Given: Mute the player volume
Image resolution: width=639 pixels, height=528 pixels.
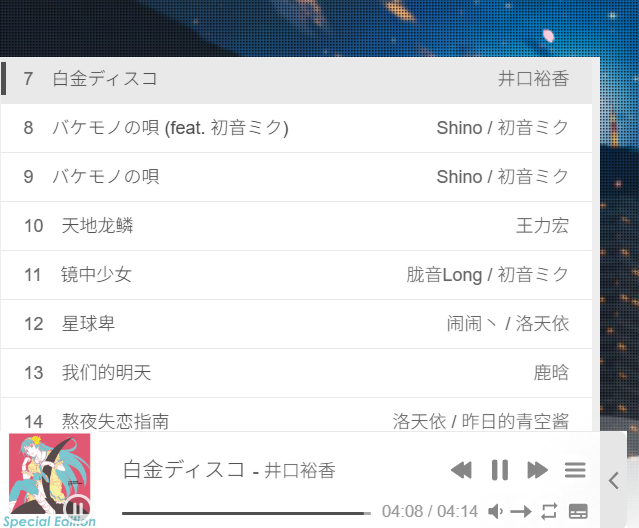Looking at the screenshot, I should coord(496,511).
